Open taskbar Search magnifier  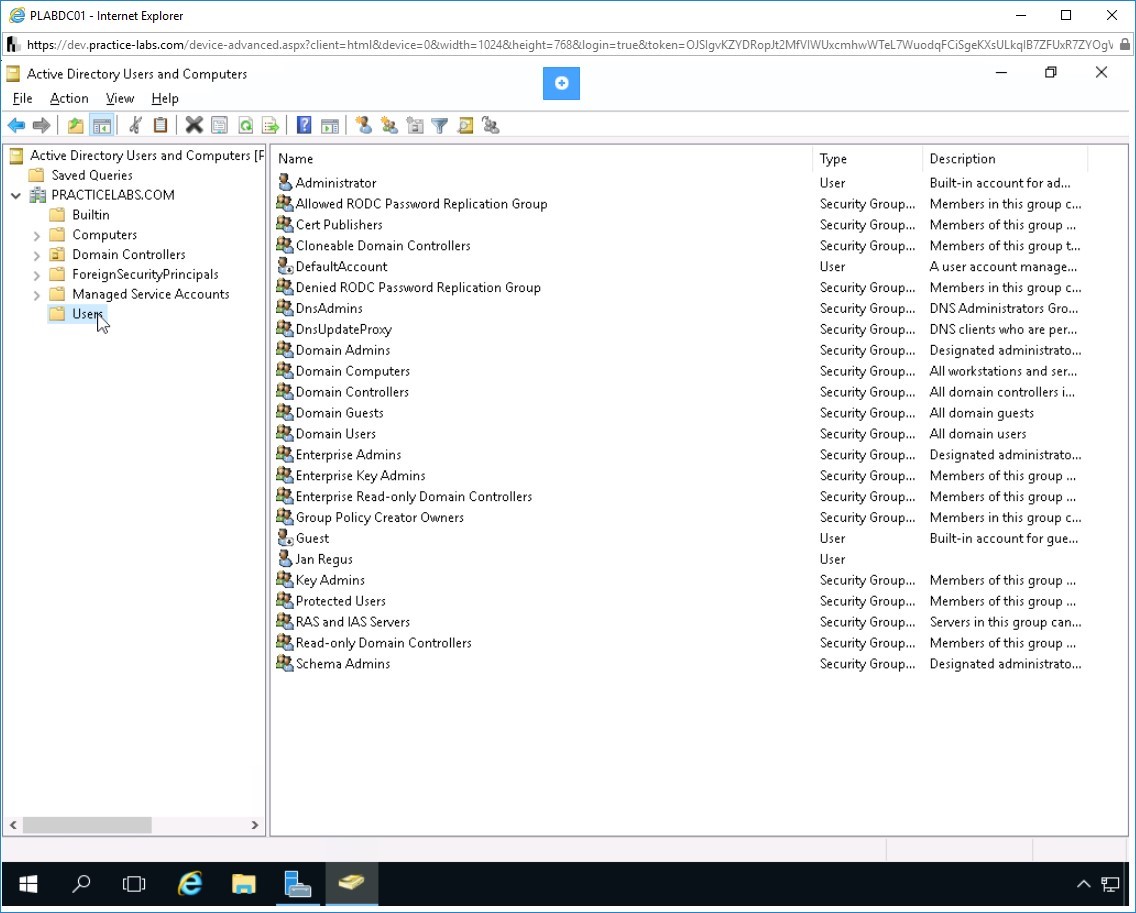pyautogui.click(x=81, y=884)
